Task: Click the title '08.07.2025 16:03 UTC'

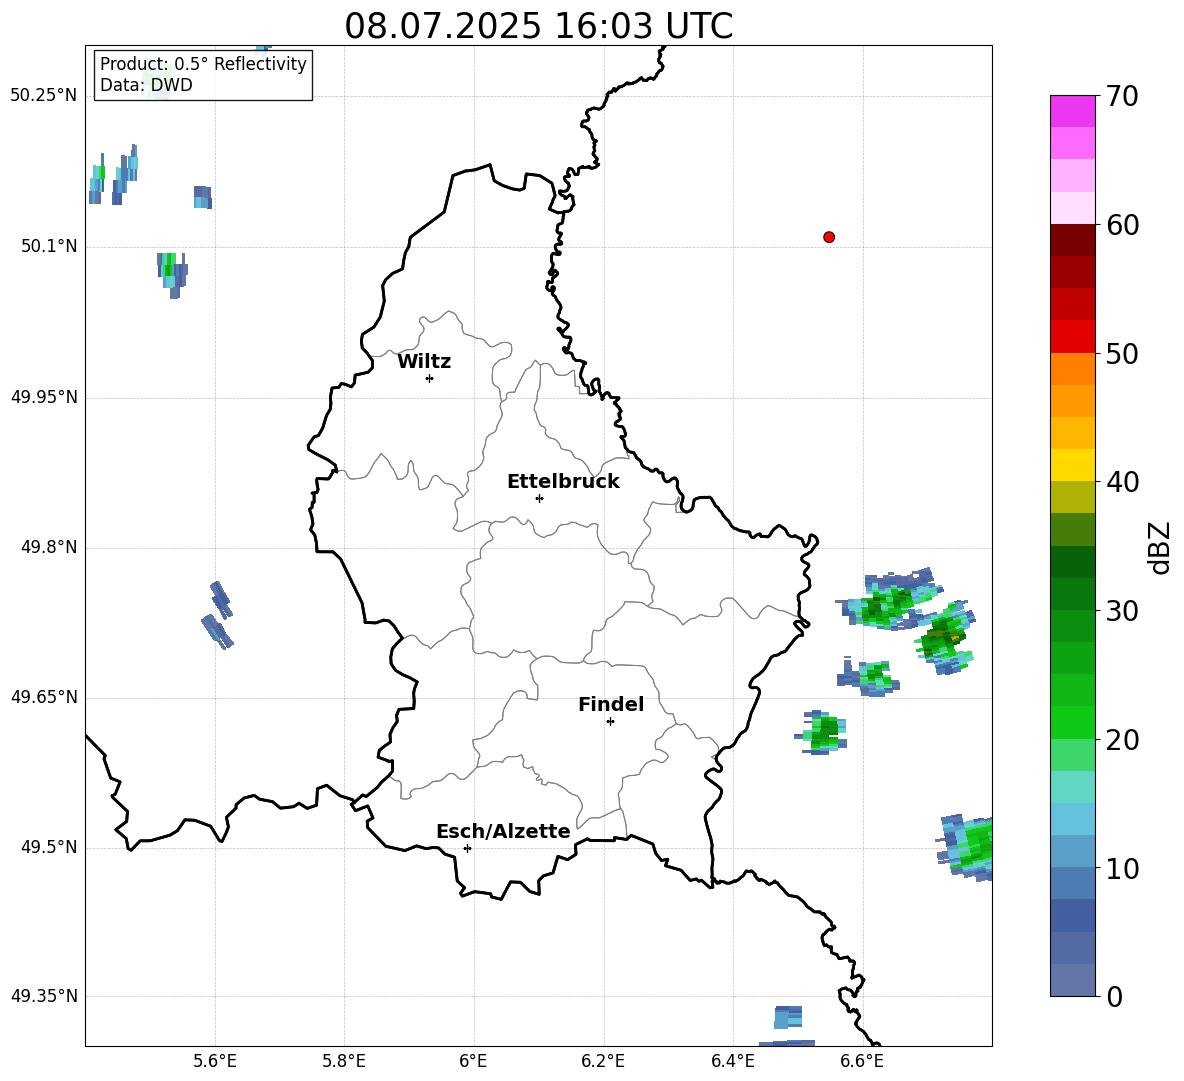Action: click(538, 26)
